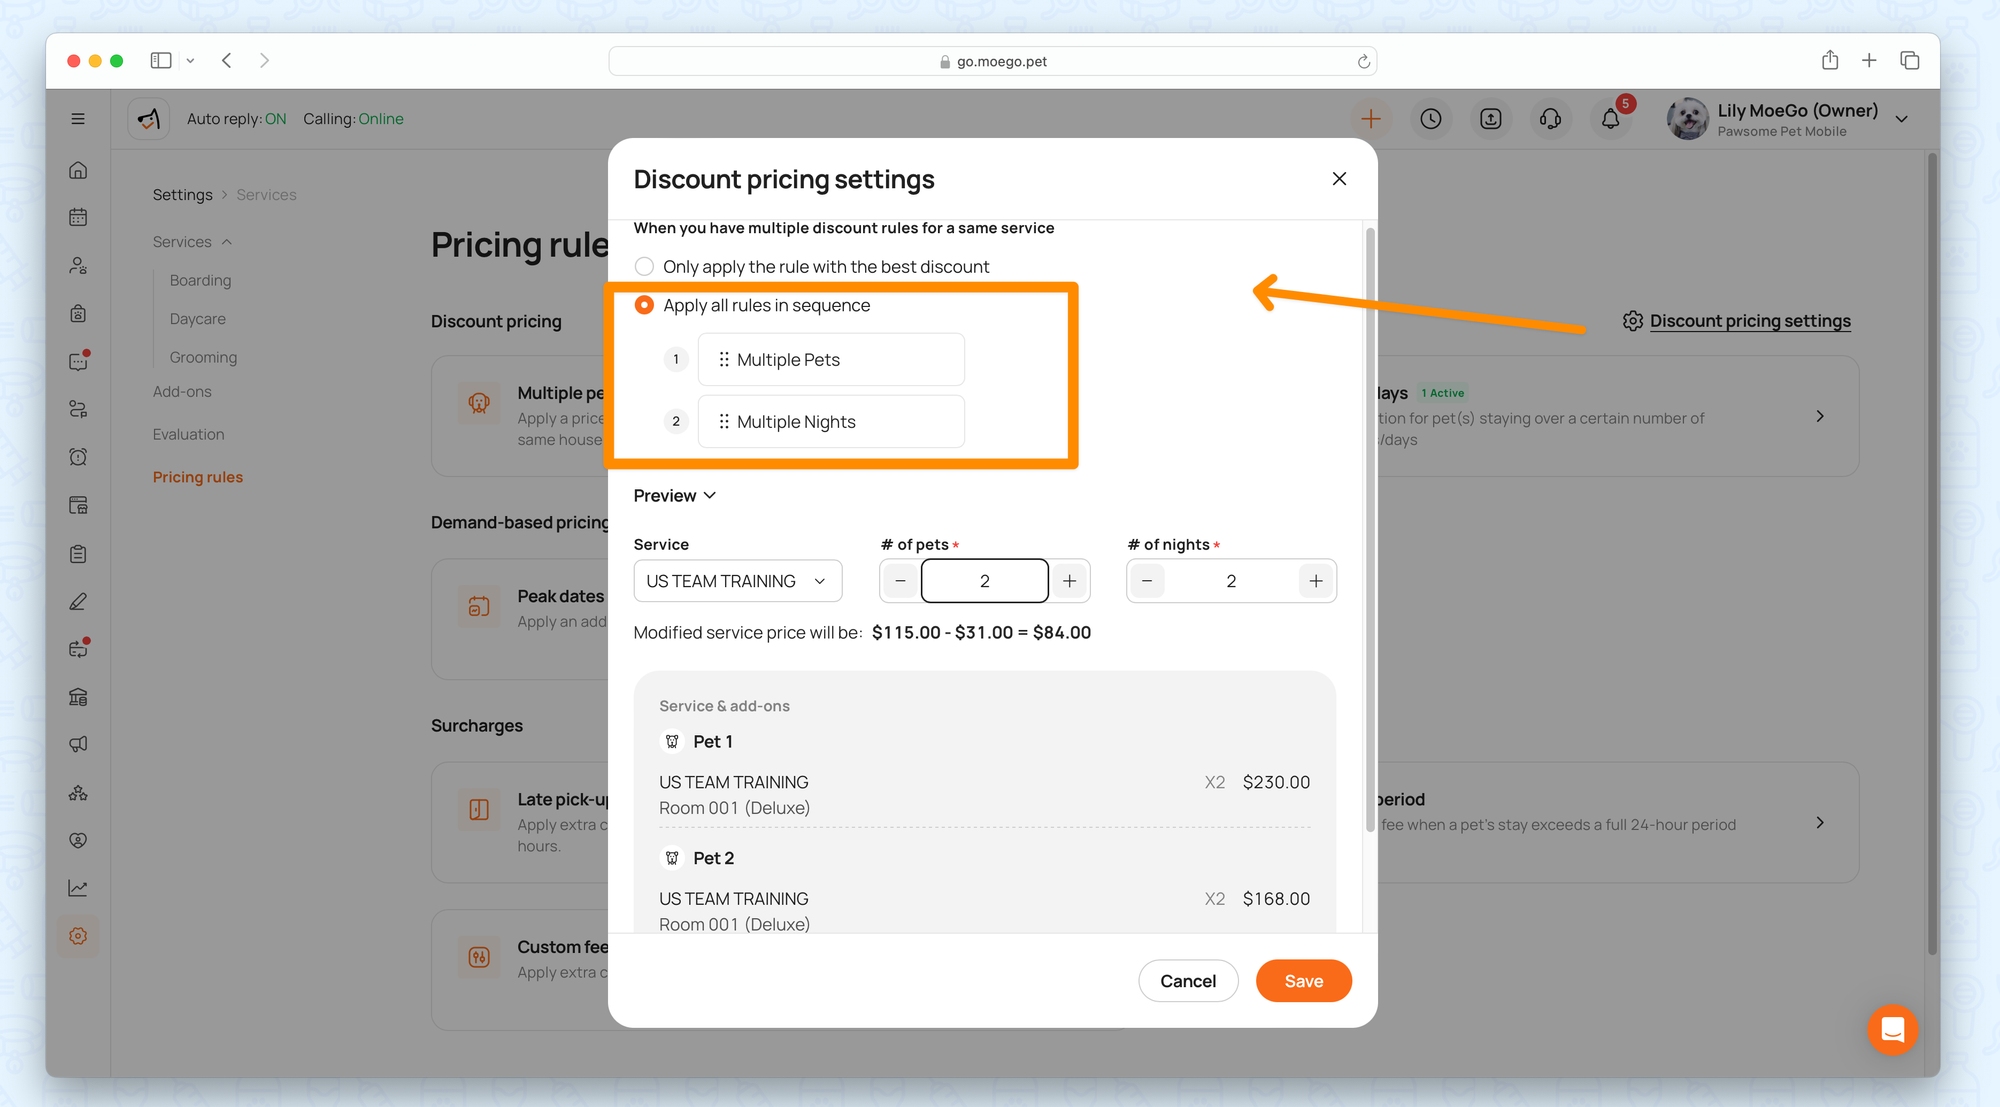Save the discount pricing settings

[1303, 981]
